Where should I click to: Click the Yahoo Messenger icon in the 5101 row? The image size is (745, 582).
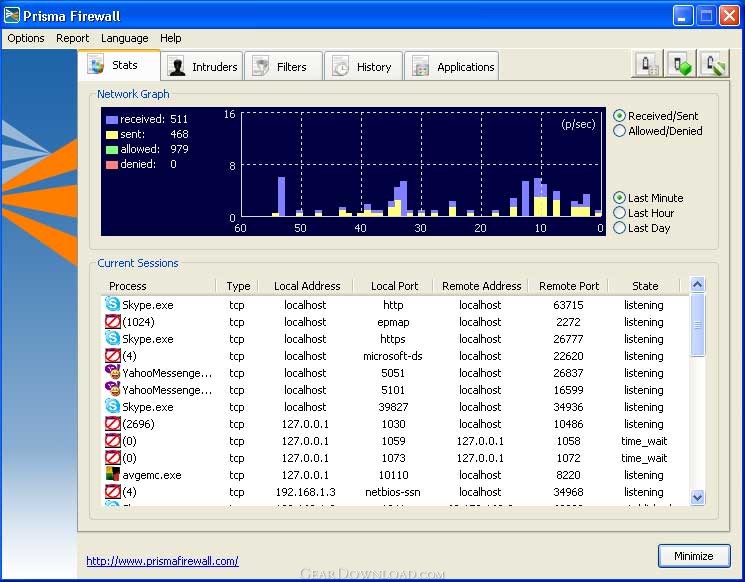(x=113, y=390)
